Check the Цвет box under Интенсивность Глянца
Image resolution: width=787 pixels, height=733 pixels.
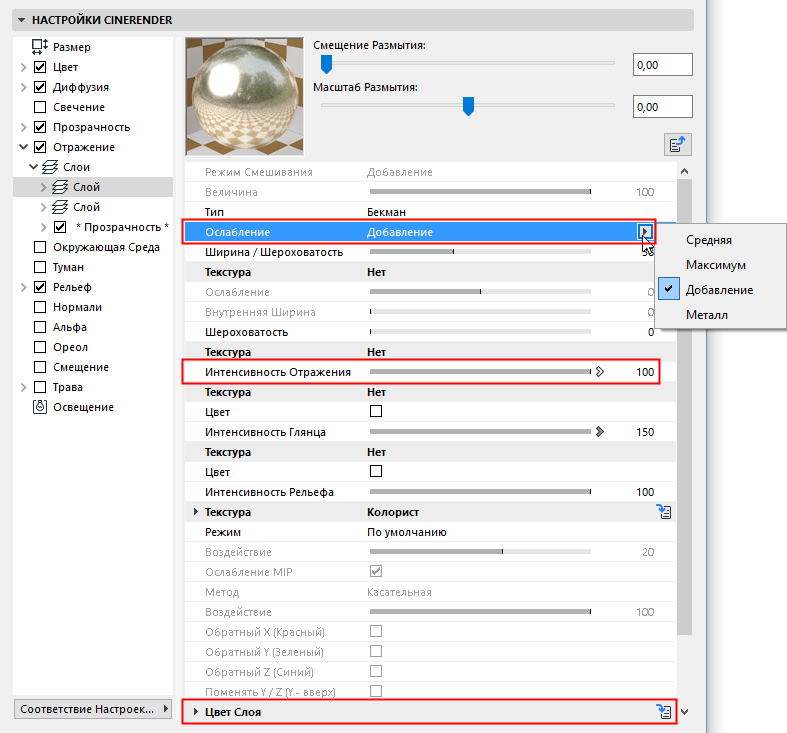[376, 471]
